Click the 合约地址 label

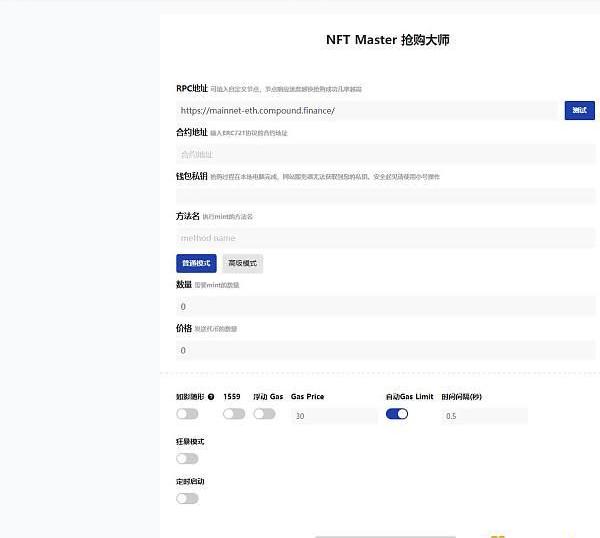point(192,132)
